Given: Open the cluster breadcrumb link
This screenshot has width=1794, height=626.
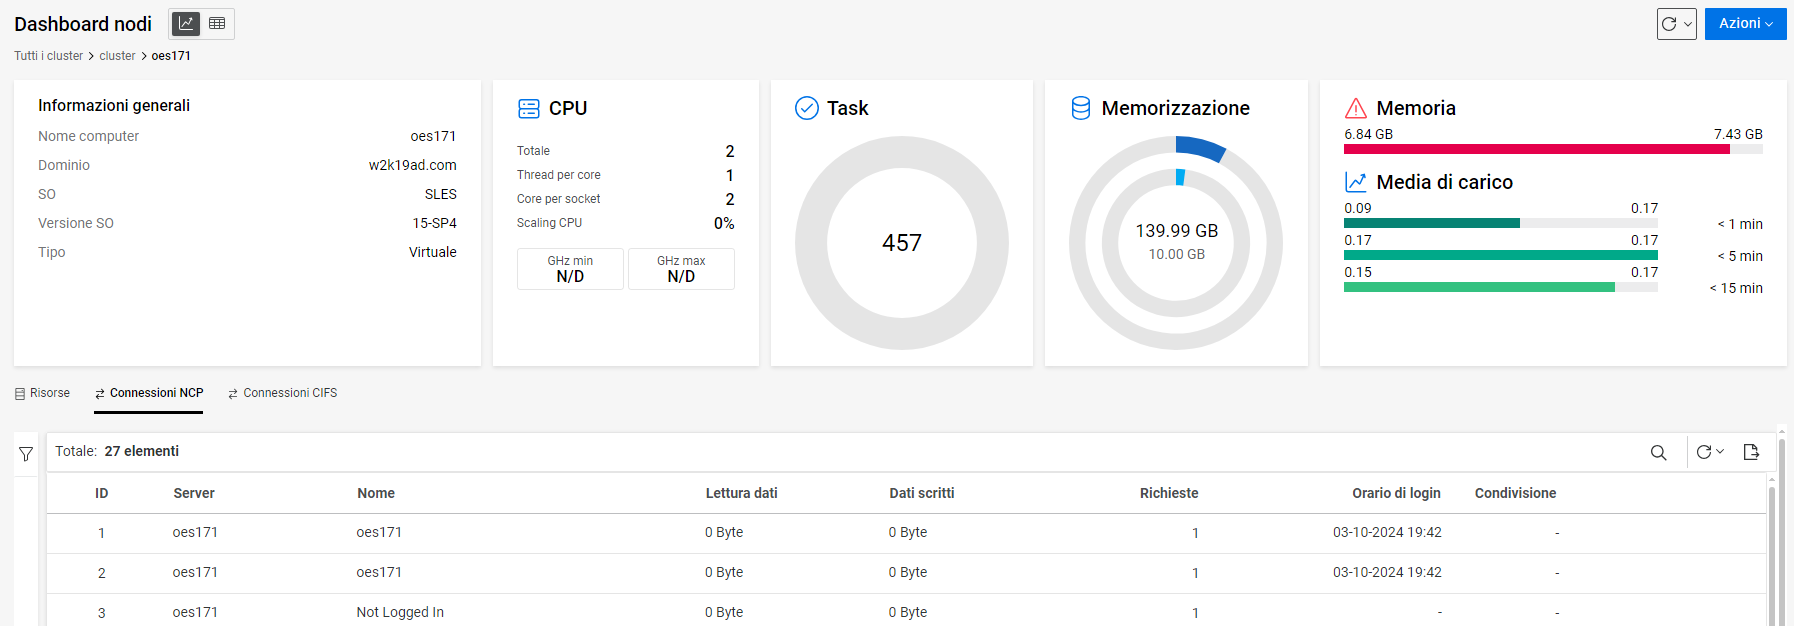Looking at the screenshot, I should (x=117, y=56).
